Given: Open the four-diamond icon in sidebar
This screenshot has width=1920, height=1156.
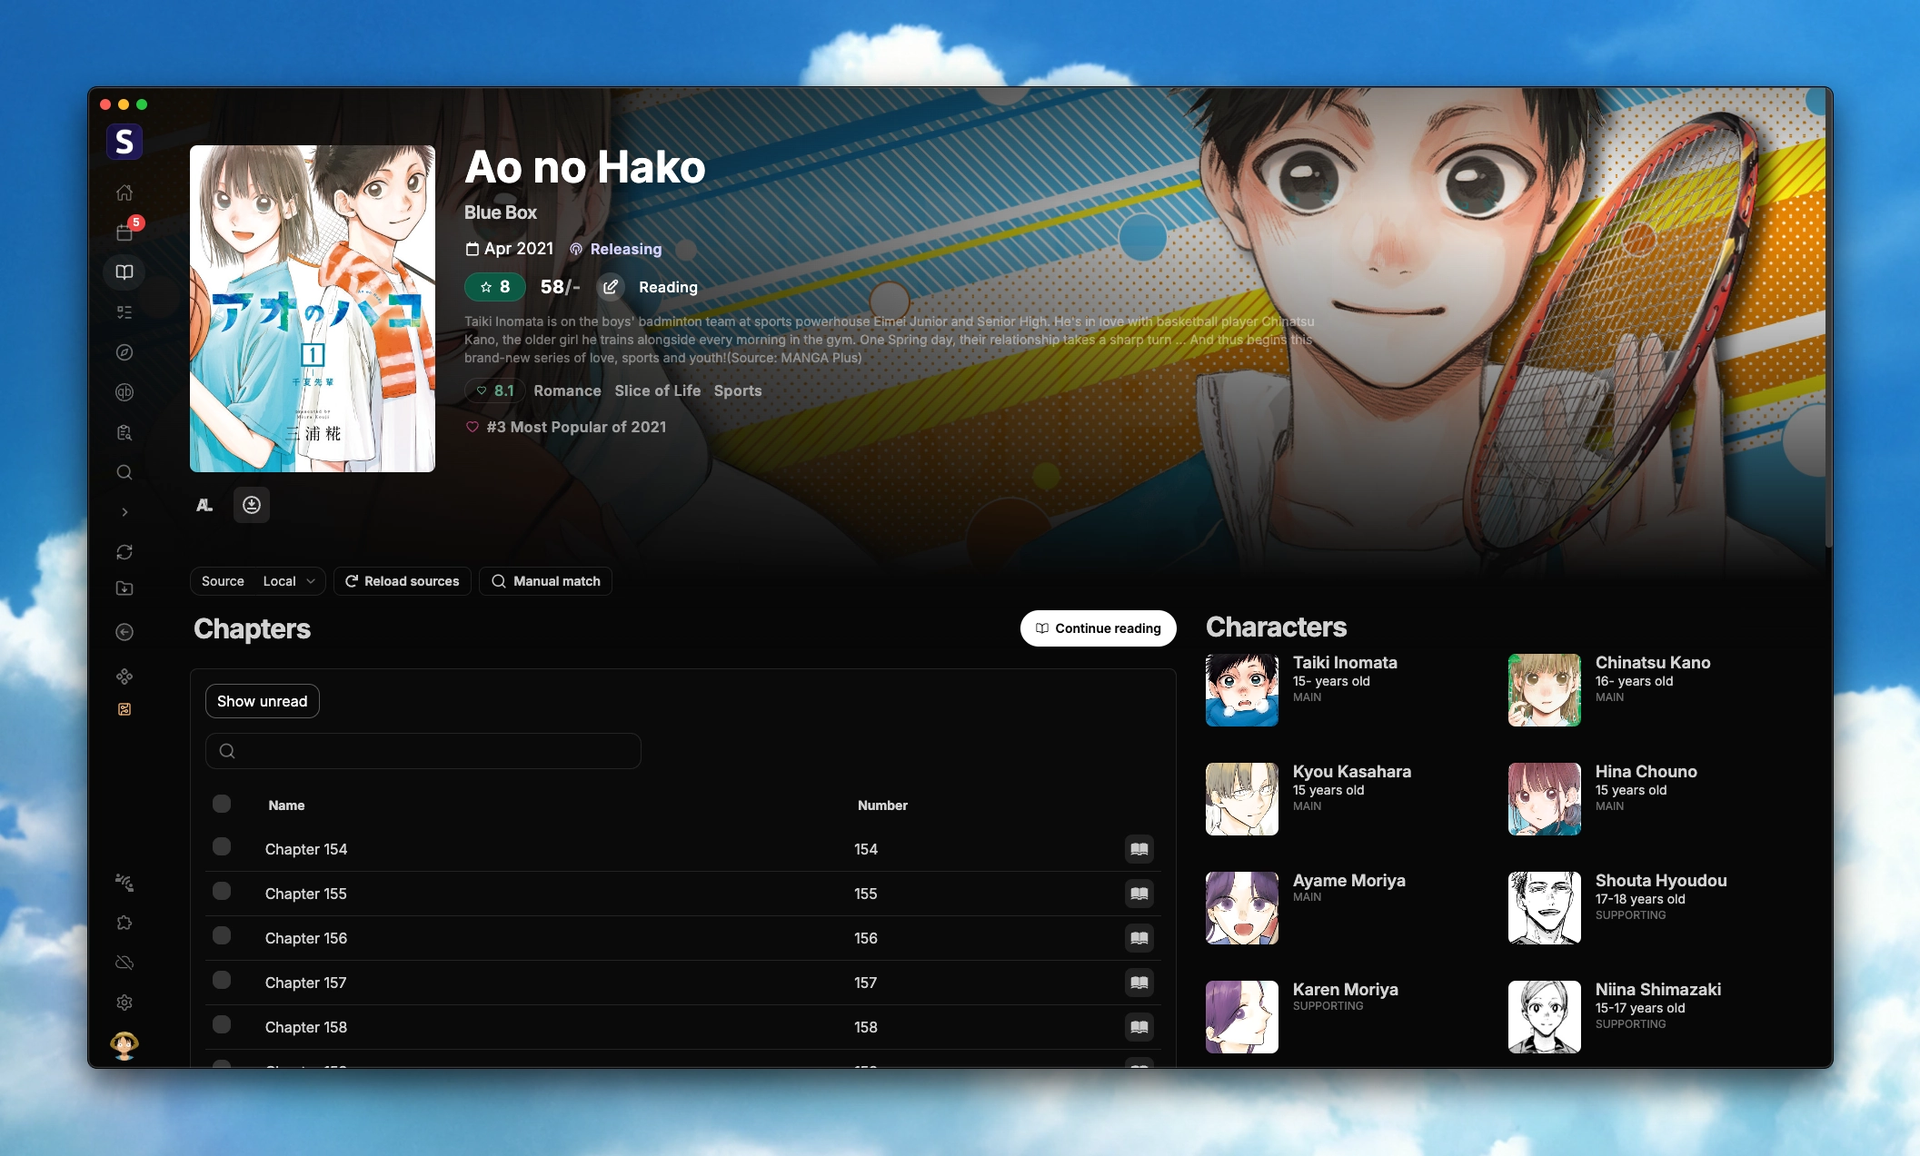Looking at the screenshot, I should point(124,676).
